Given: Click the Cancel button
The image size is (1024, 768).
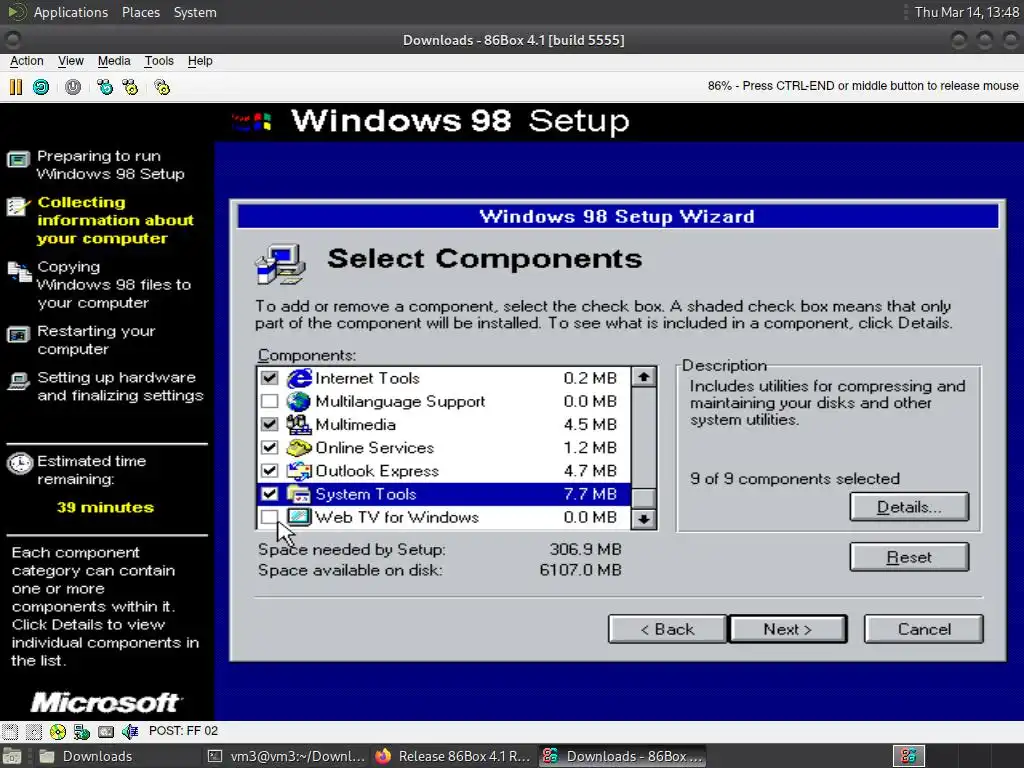Looking at the screenshot, I should [x=923, y=629].
